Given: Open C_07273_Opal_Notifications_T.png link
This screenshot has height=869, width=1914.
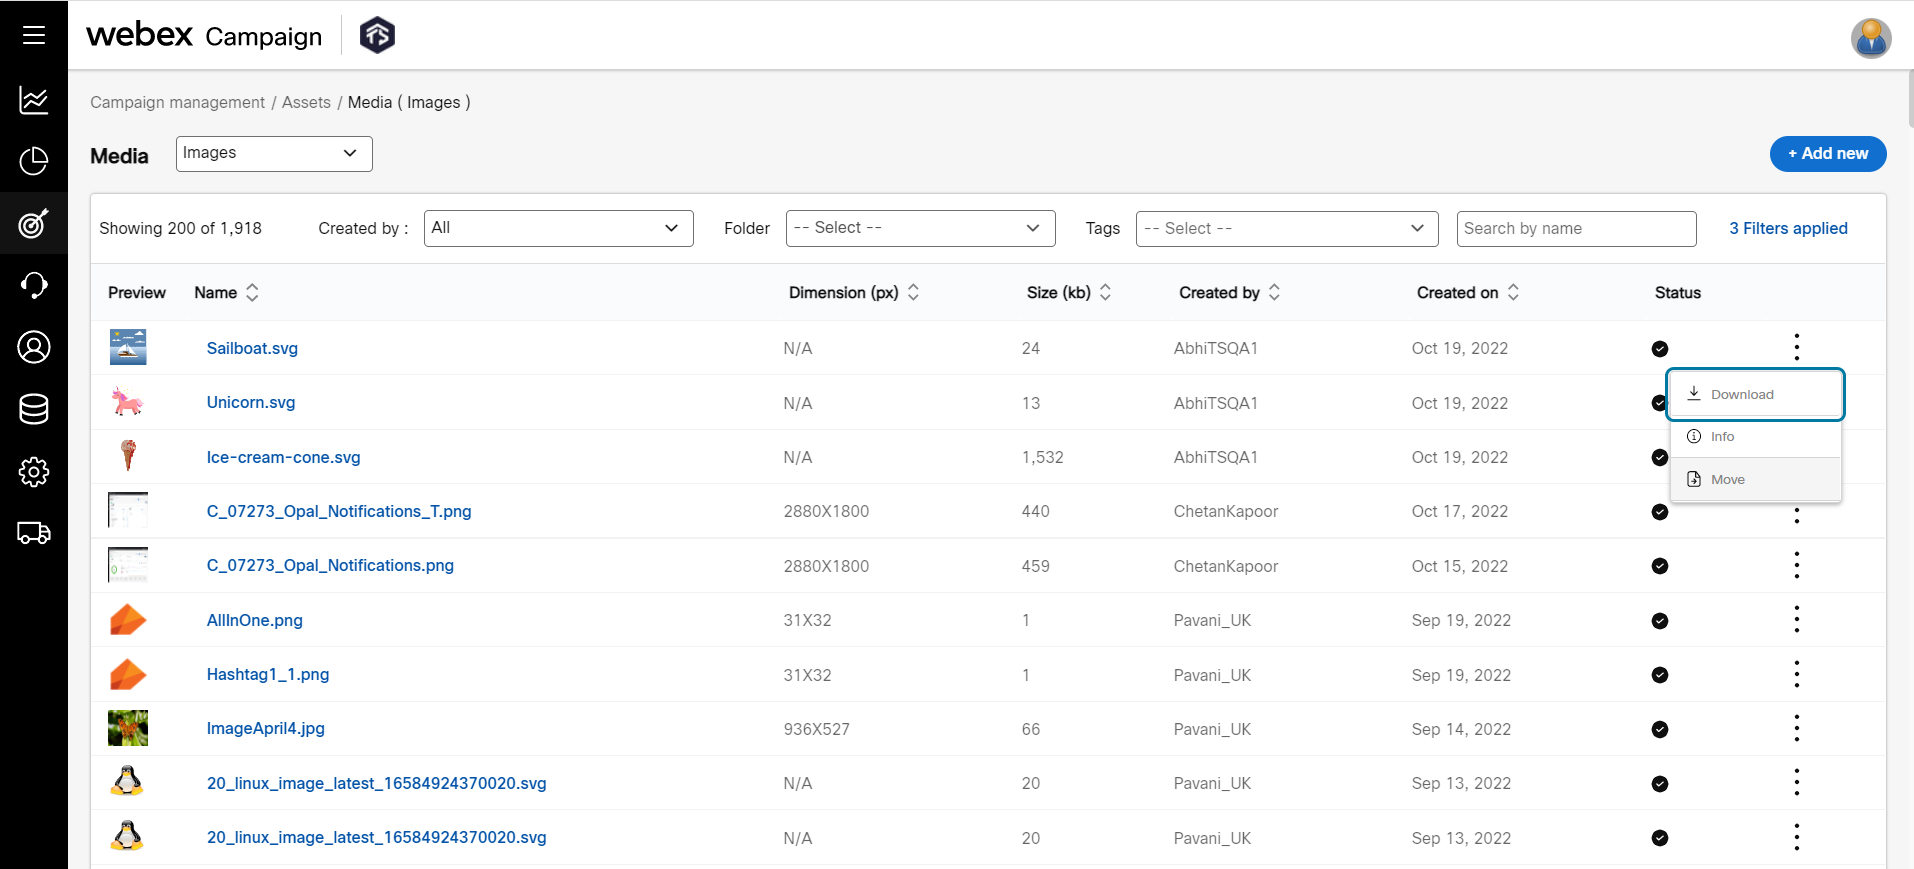Looking at the screenshot, I should point(339,511).
